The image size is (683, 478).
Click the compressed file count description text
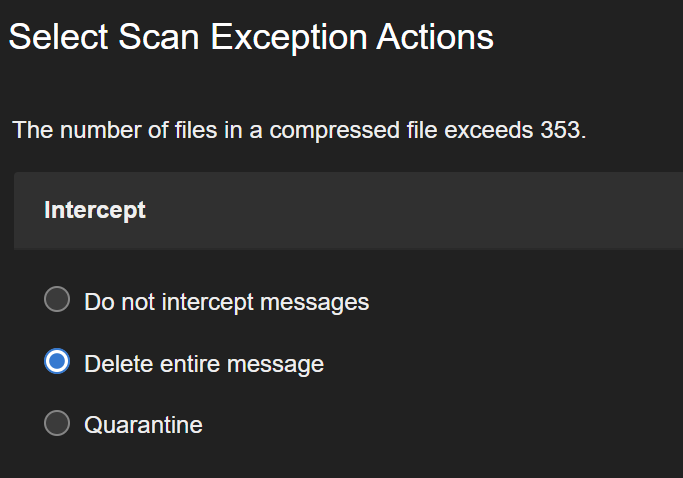point(298,131)
